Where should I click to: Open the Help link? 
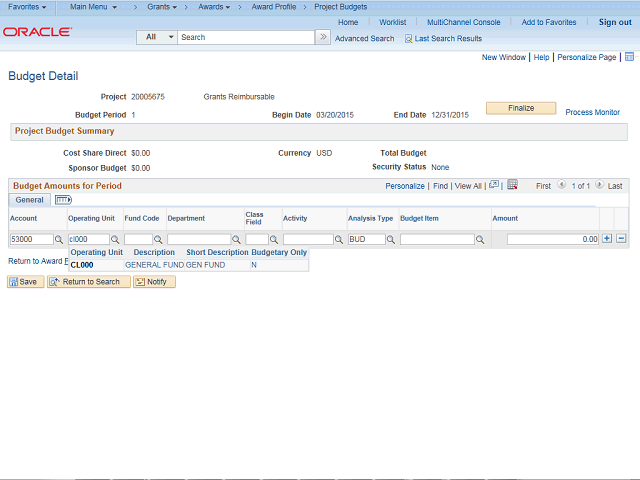click(x=541, y=57)
